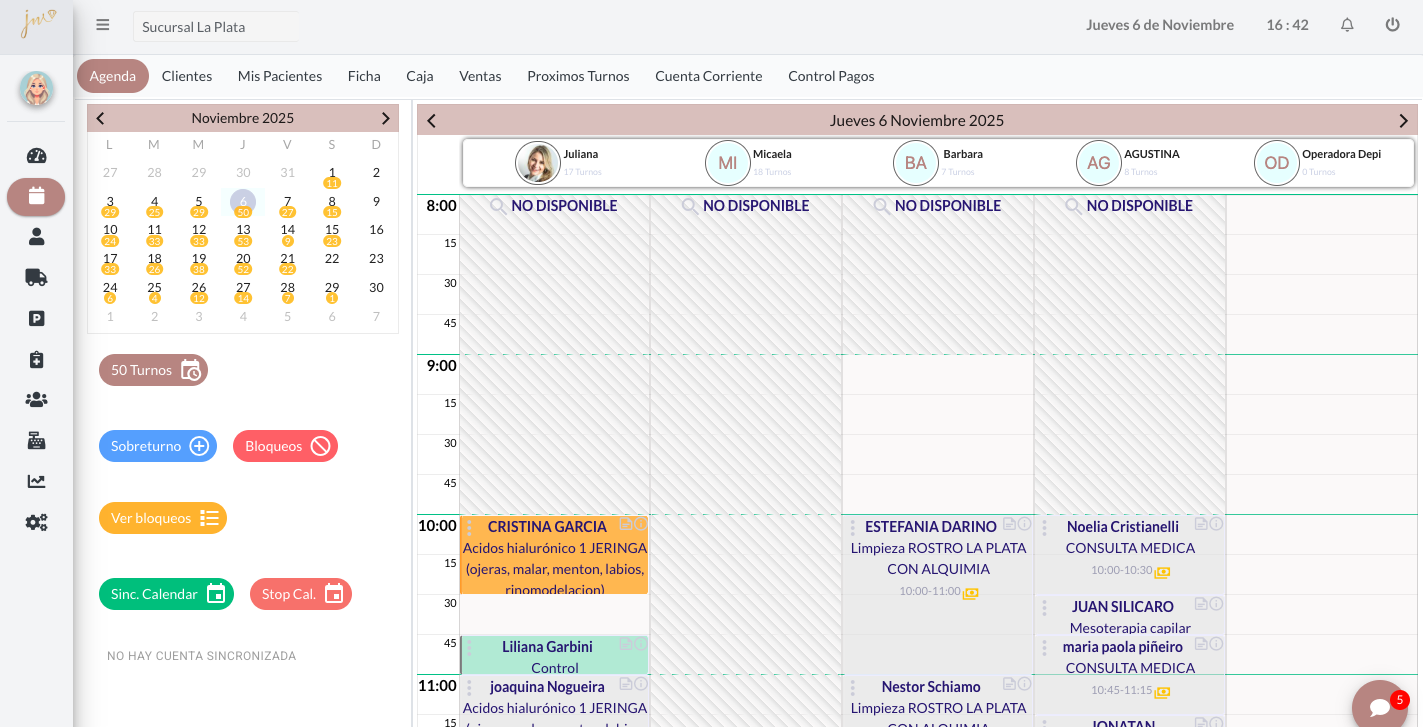Open the dashboard speedometer sidebar icon
The height and width of the screenshot is (727, 1423).
click(x=37, y=156)
